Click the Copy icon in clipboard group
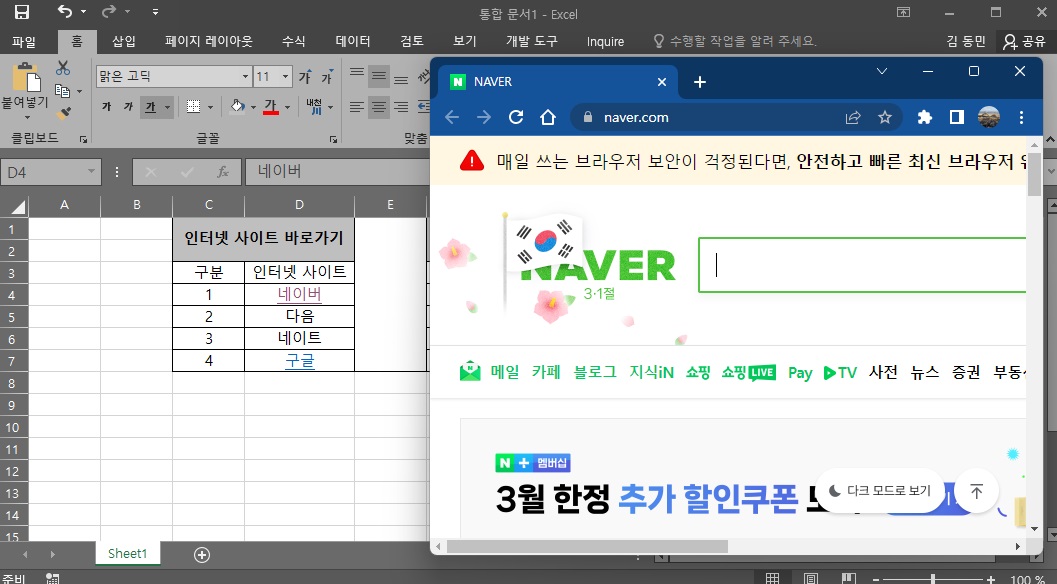 tap(62, 90)
